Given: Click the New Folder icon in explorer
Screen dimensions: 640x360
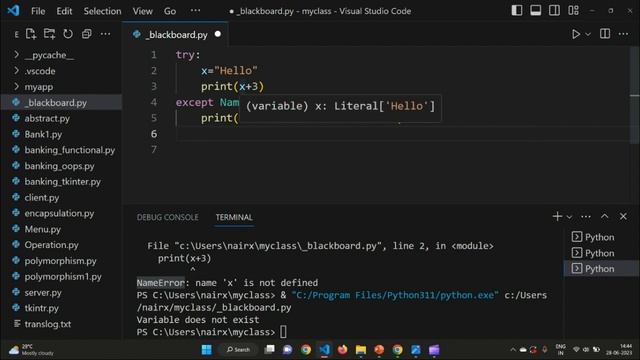Looking at the screenshot, I should pos(49,34).
